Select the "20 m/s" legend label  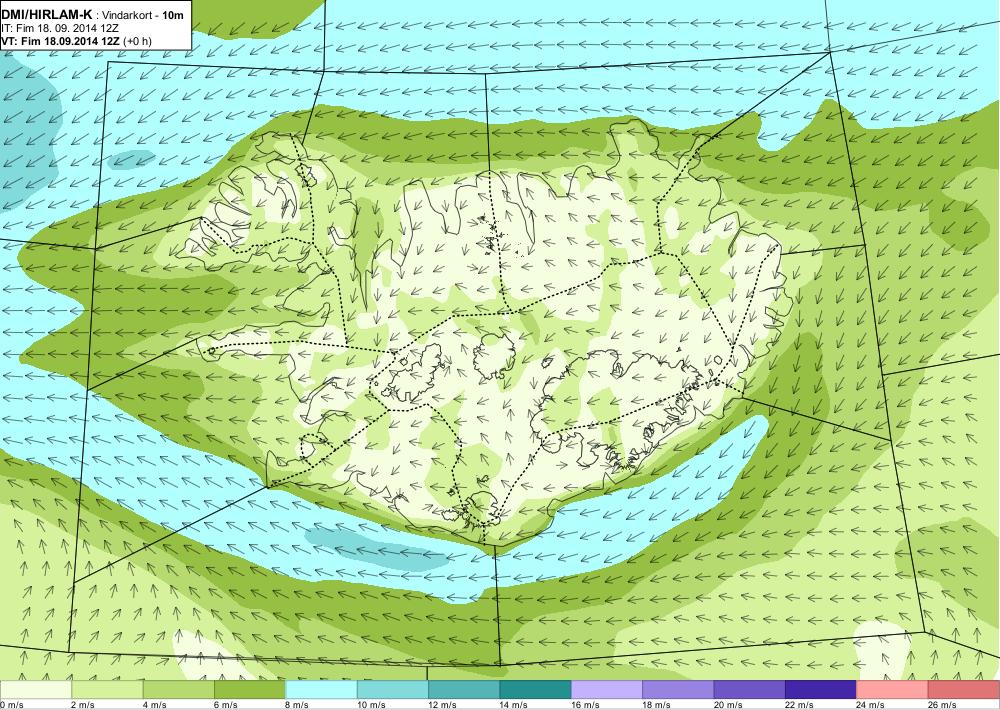click(x=728, y=705)
